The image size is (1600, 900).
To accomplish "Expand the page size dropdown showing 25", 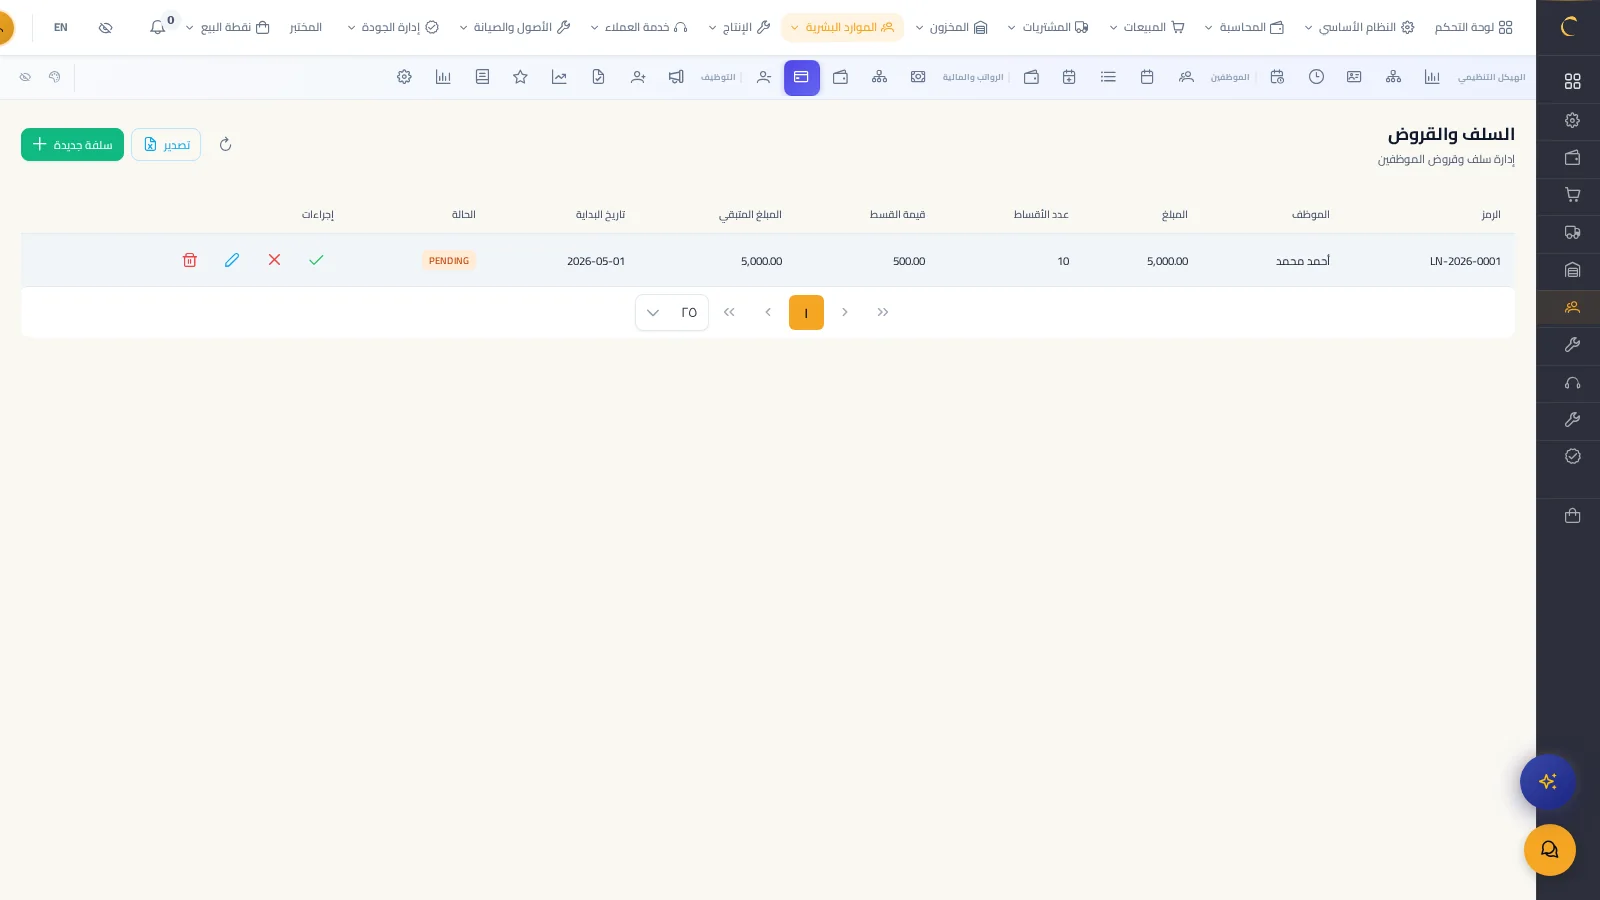I will tap(672, 312).
